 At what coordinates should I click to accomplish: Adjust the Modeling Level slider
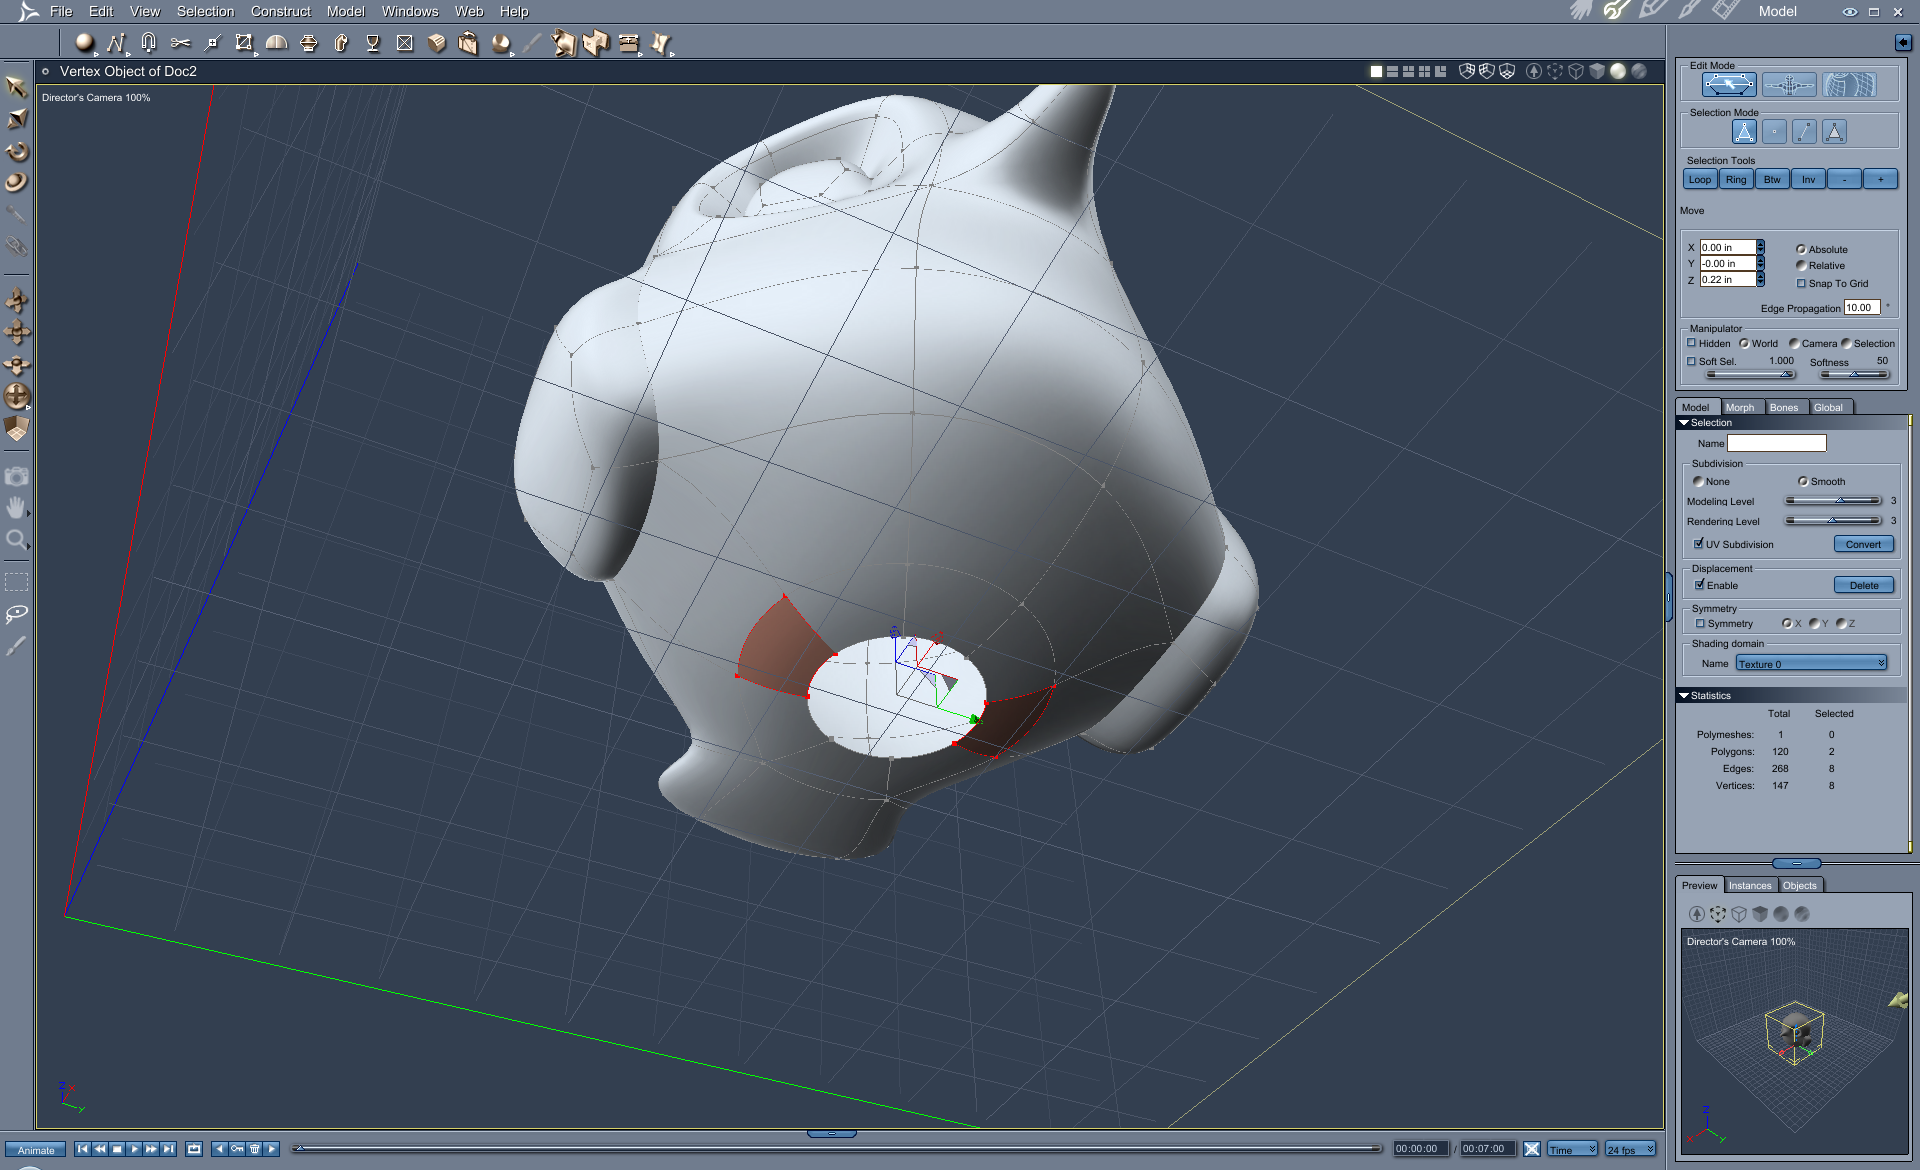(1838, 501)
